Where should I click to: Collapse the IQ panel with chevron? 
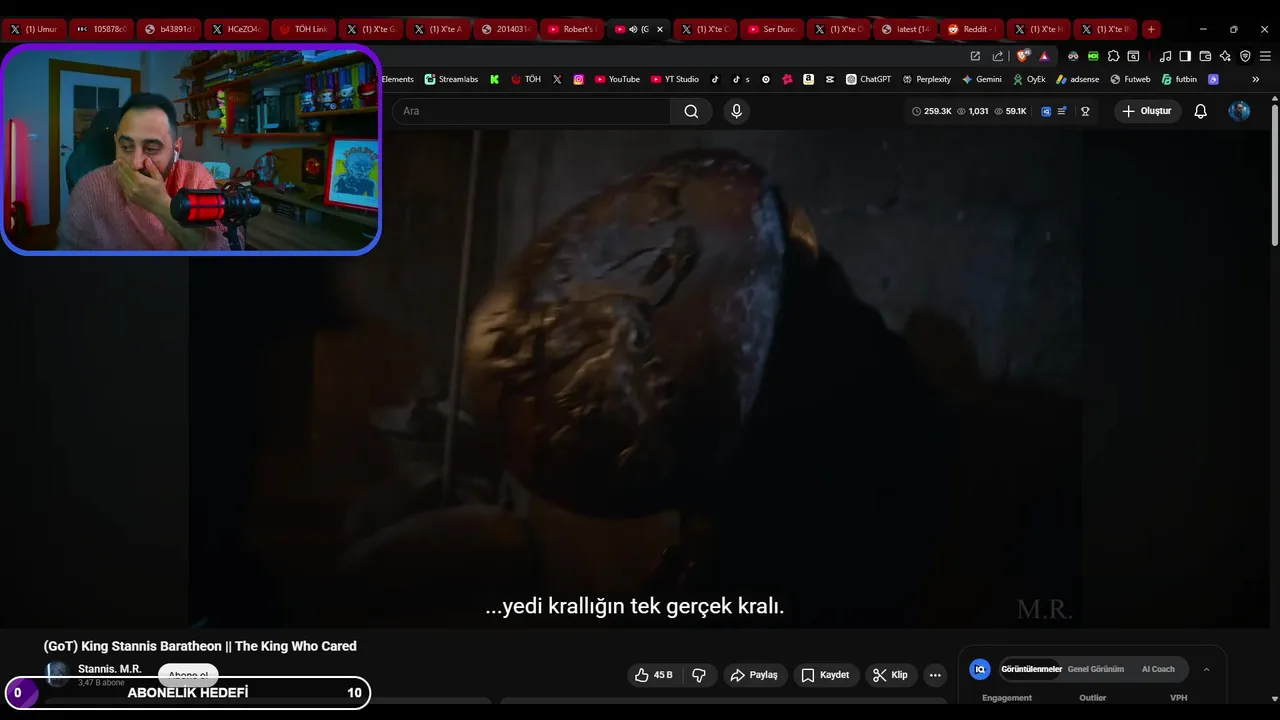(1206, 669)
